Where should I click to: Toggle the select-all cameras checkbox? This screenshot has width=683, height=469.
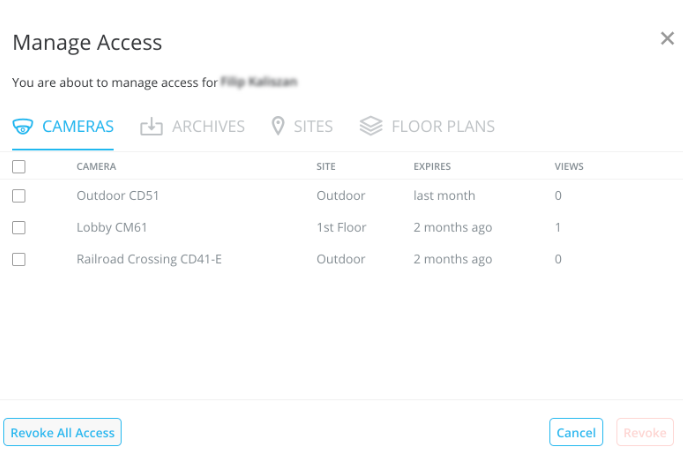[x=19, y=167]
